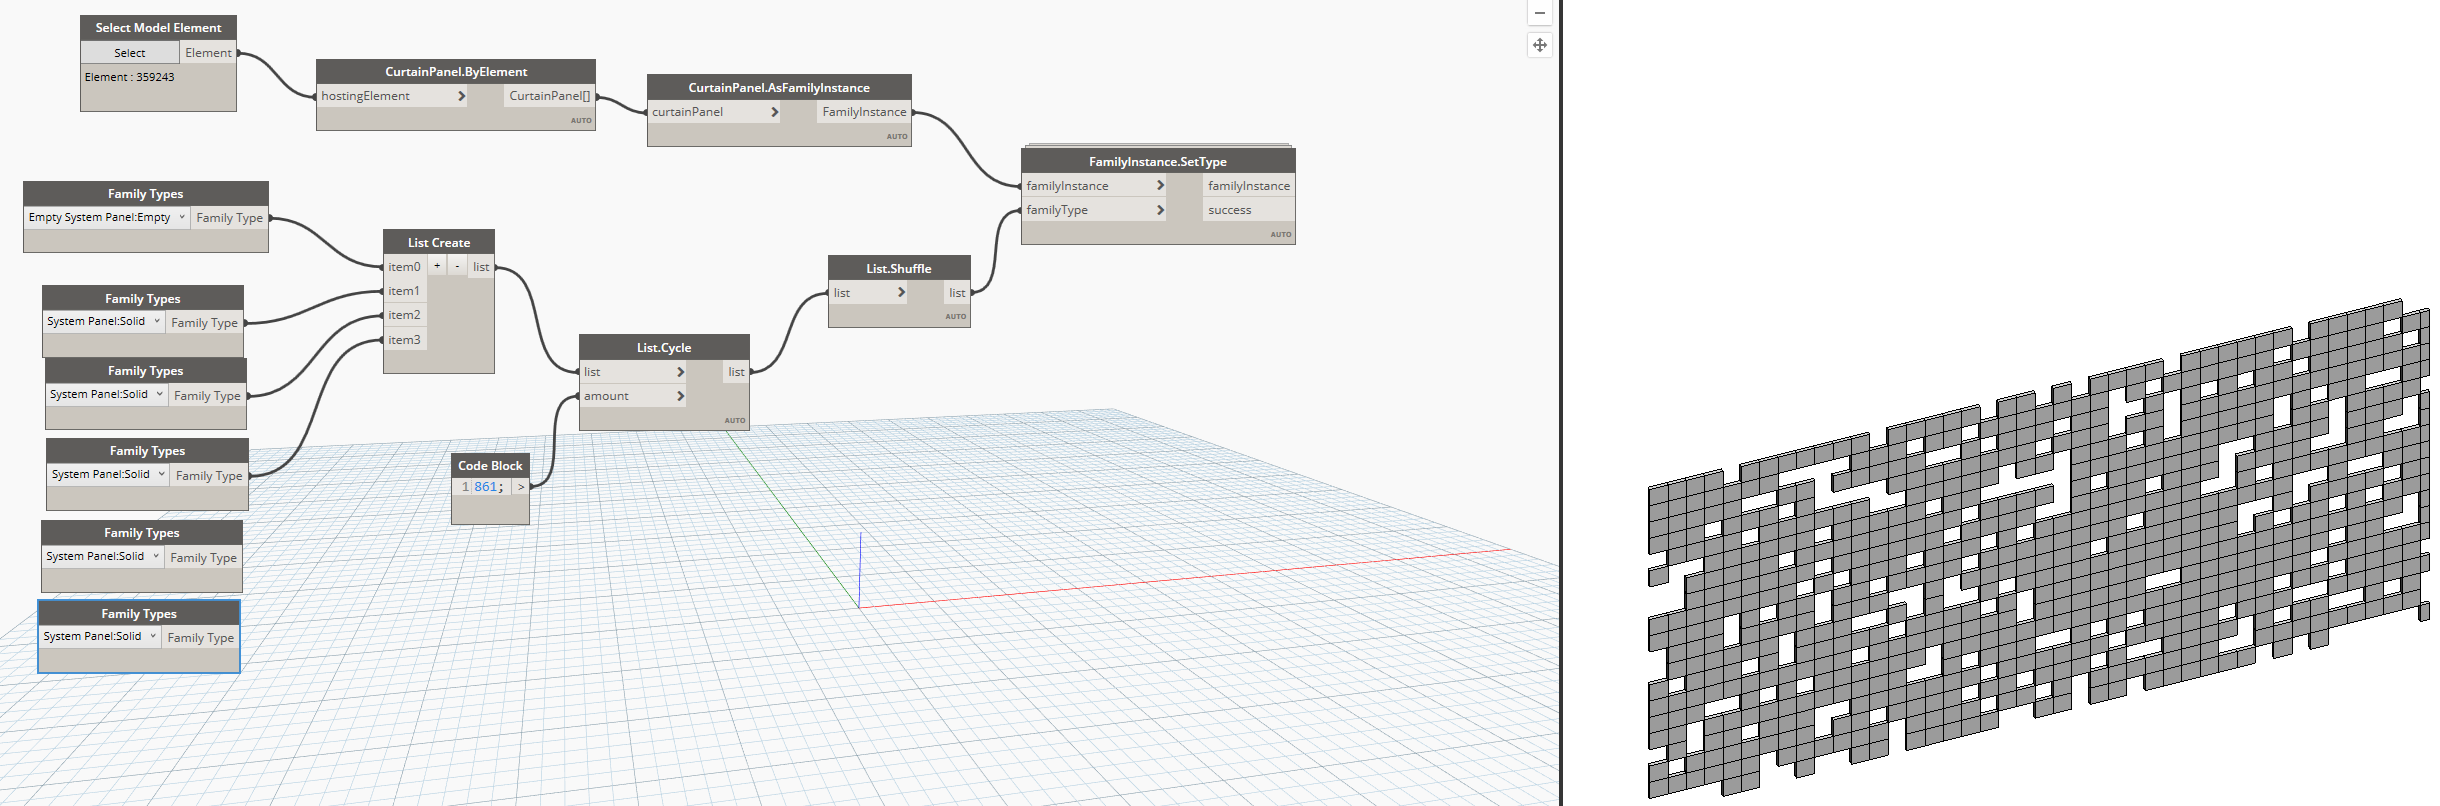The width and height of the screenshot is (2440, 806).
Task: Click the success output port
Action: [x=1248, y=210]
